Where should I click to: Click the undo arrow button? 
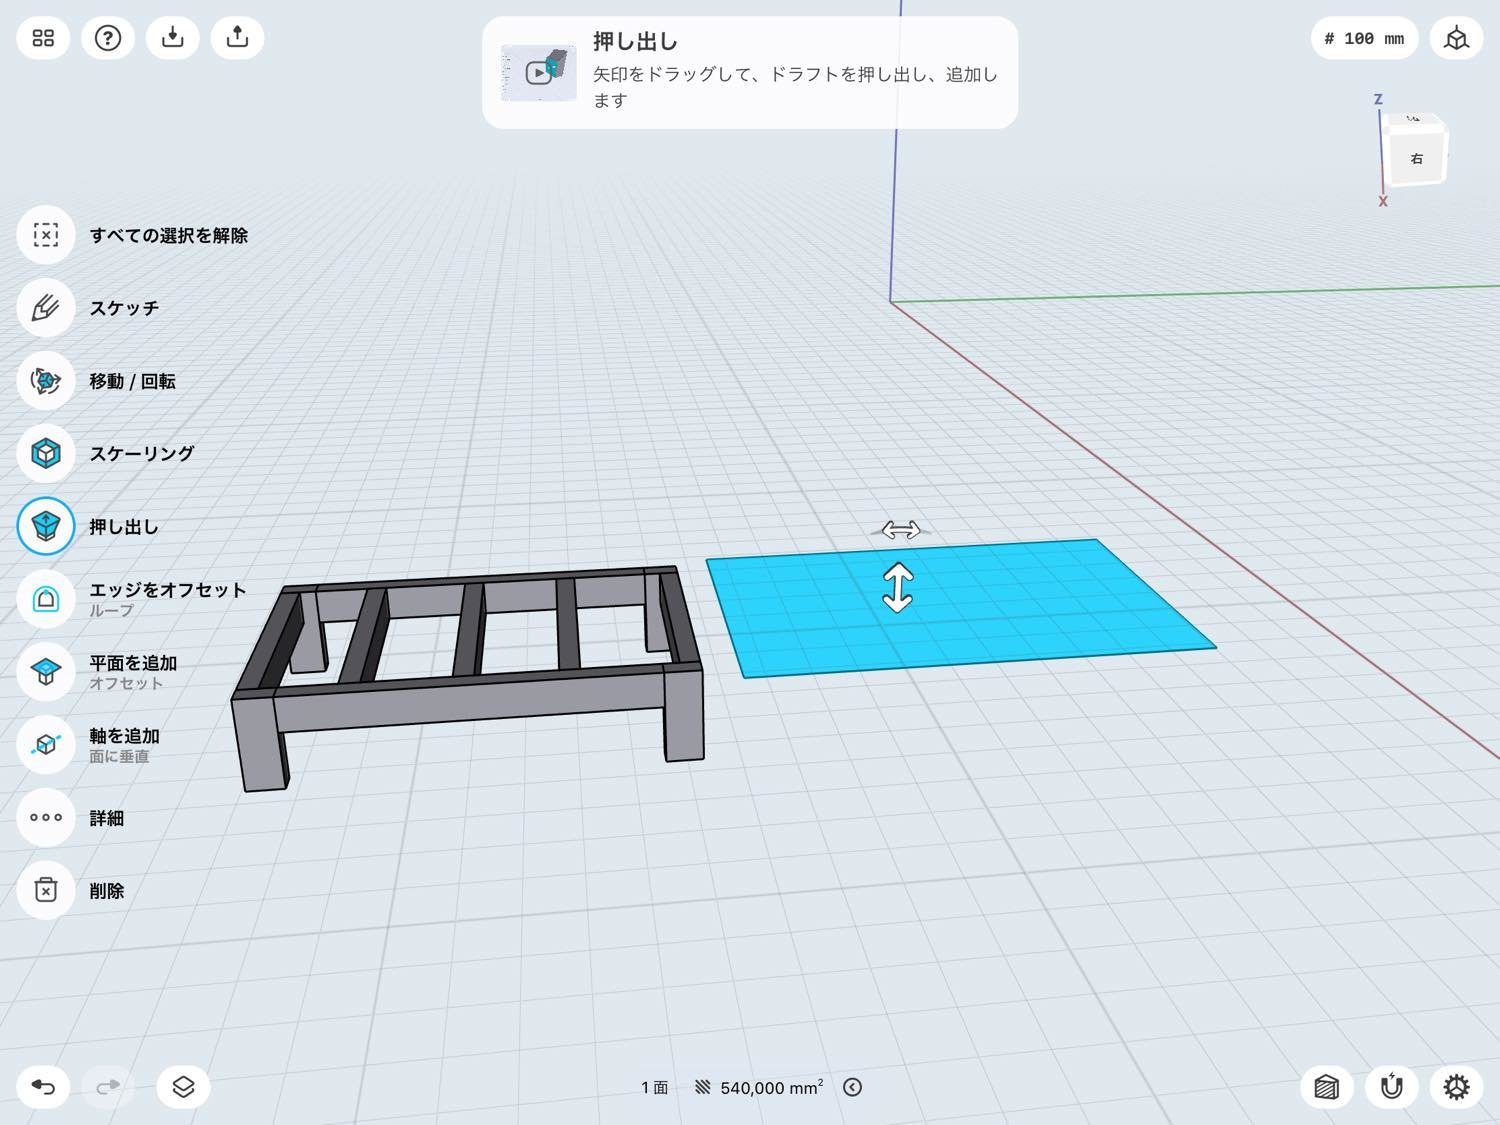click(43, 1087)
